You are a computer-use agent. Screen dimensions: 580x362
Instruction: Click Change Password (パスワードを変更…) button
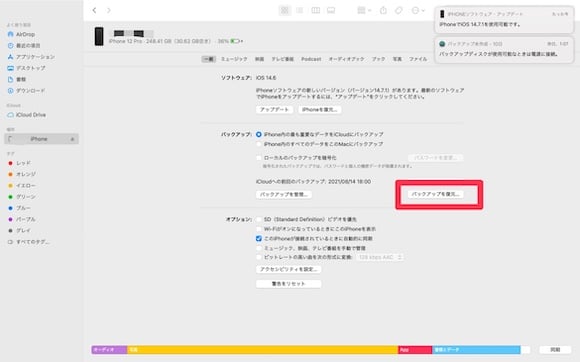[435, 158]
